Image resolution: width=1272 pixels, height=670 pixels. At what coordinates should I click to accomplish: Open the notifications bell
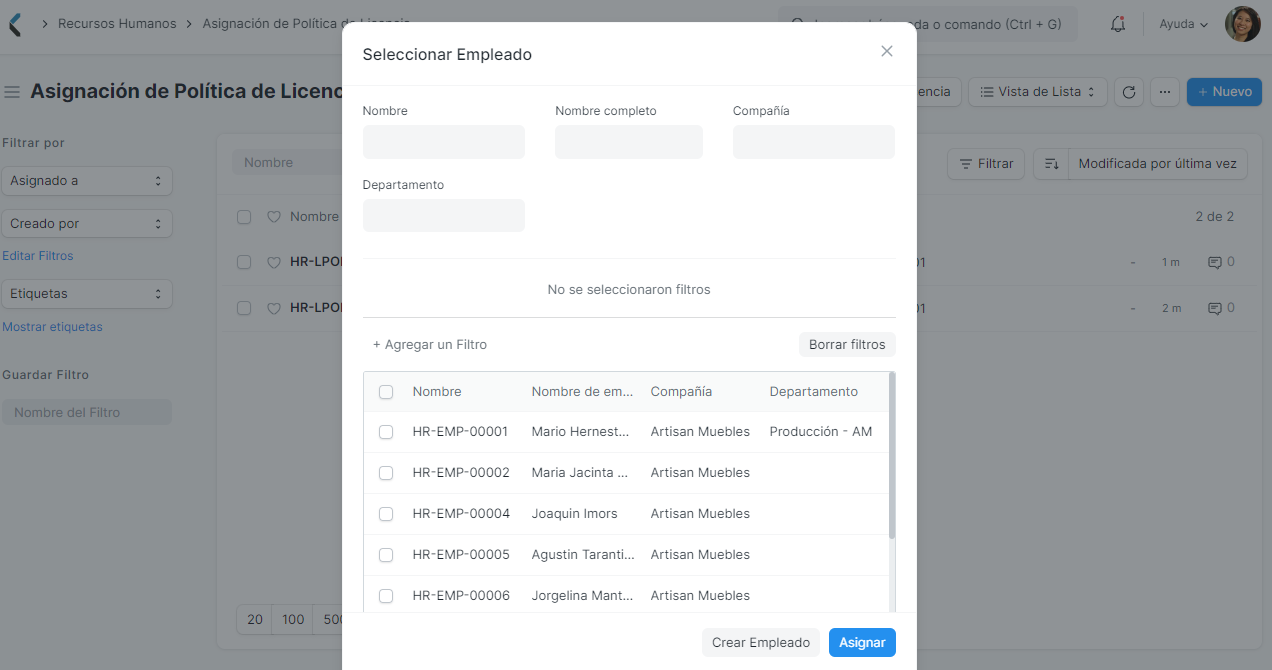coord(1118,23)
